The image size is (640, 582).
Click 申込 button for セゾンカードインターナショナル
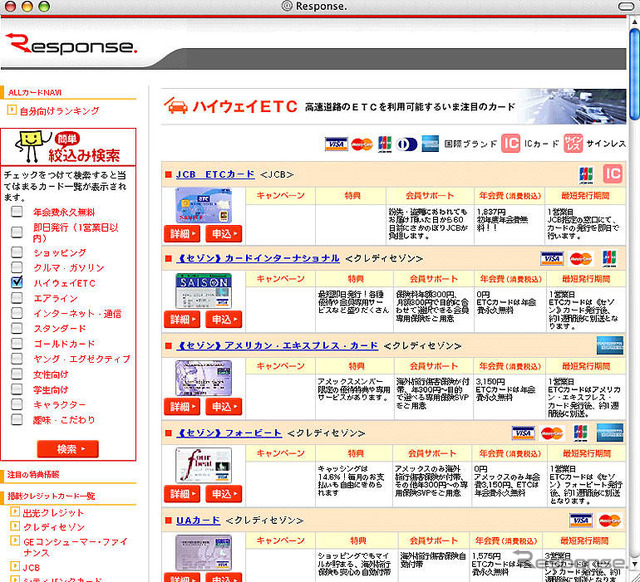pos(224,319)
